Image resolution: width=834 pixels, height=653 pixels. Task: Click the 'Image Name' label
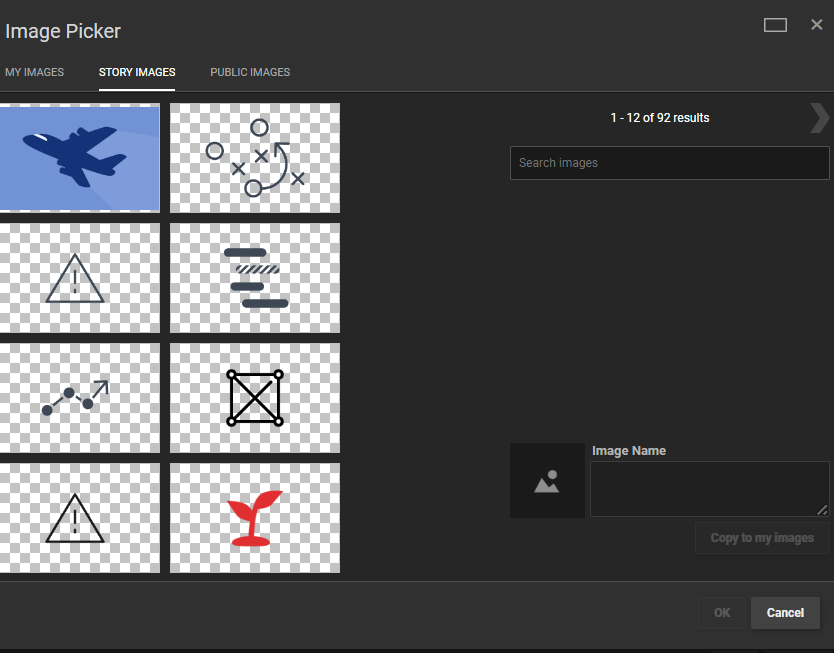click(x=629, y=451)
